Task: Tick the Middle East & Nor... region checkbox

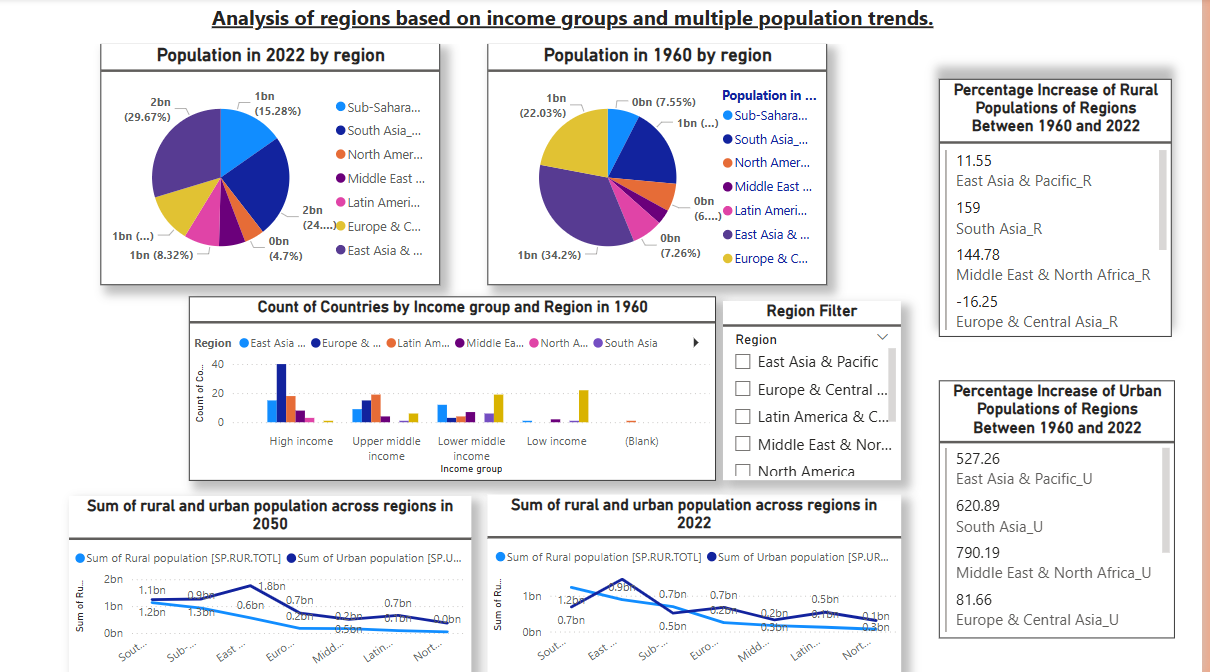Action: click(743, 444)
